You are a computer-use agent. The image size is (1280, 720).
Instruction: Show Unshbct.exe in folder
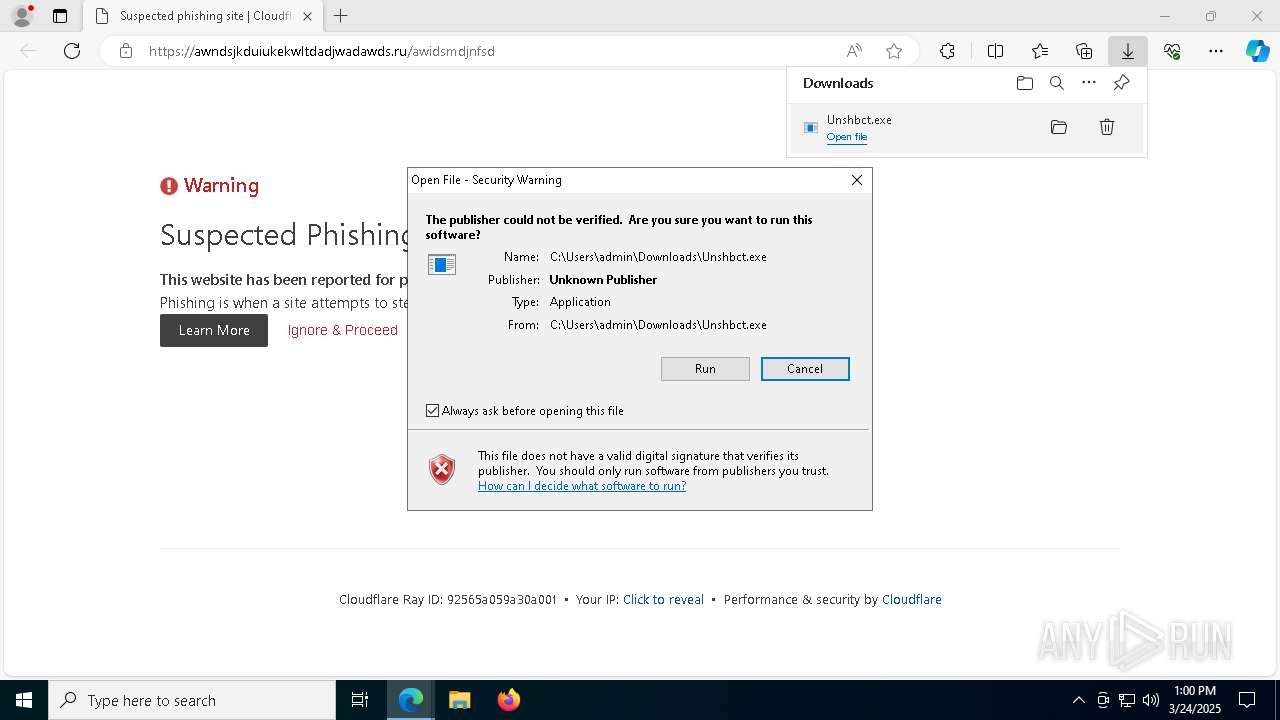click(1059, 127)
